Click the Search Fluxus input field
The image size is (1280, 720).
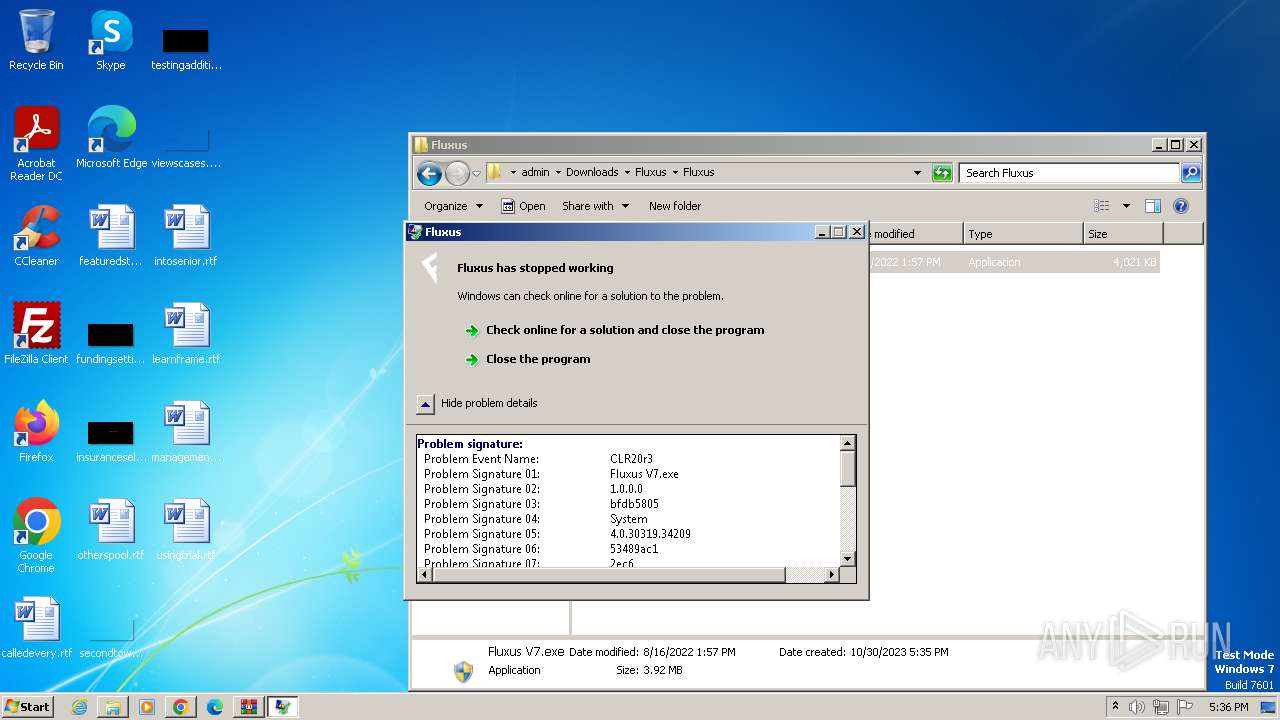(1070, 173)
